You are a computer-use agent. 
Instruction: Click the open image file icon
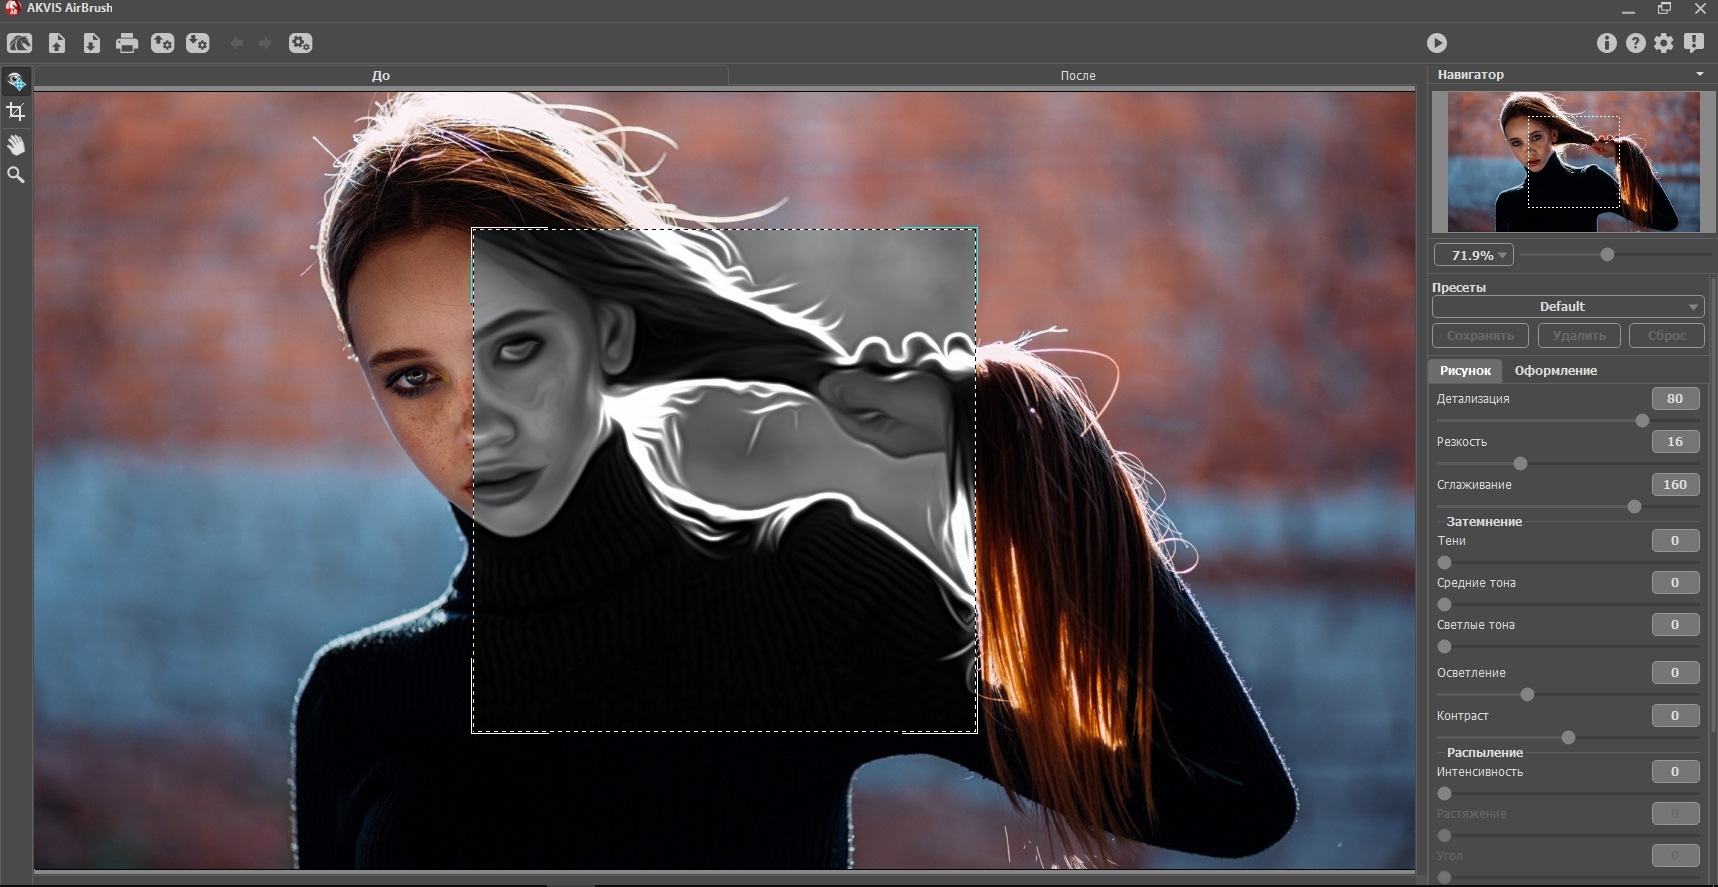[x=57, y=43]
